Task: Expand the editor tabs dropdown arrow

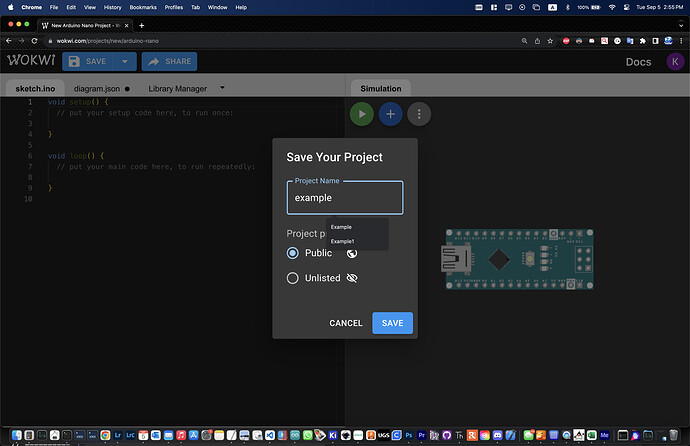Action: click(x=222, y=88)
